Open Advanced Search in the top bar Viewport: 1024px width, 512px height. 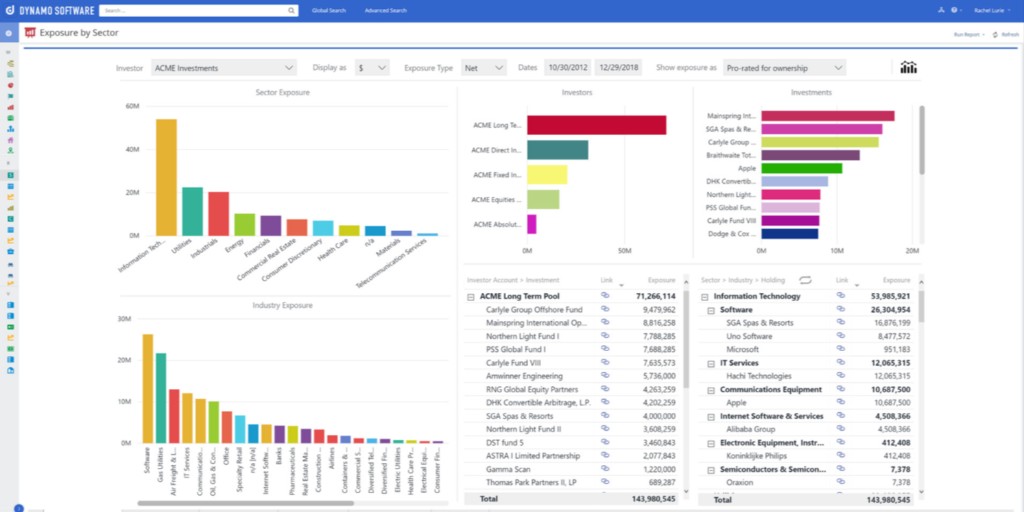coord(385,10)
